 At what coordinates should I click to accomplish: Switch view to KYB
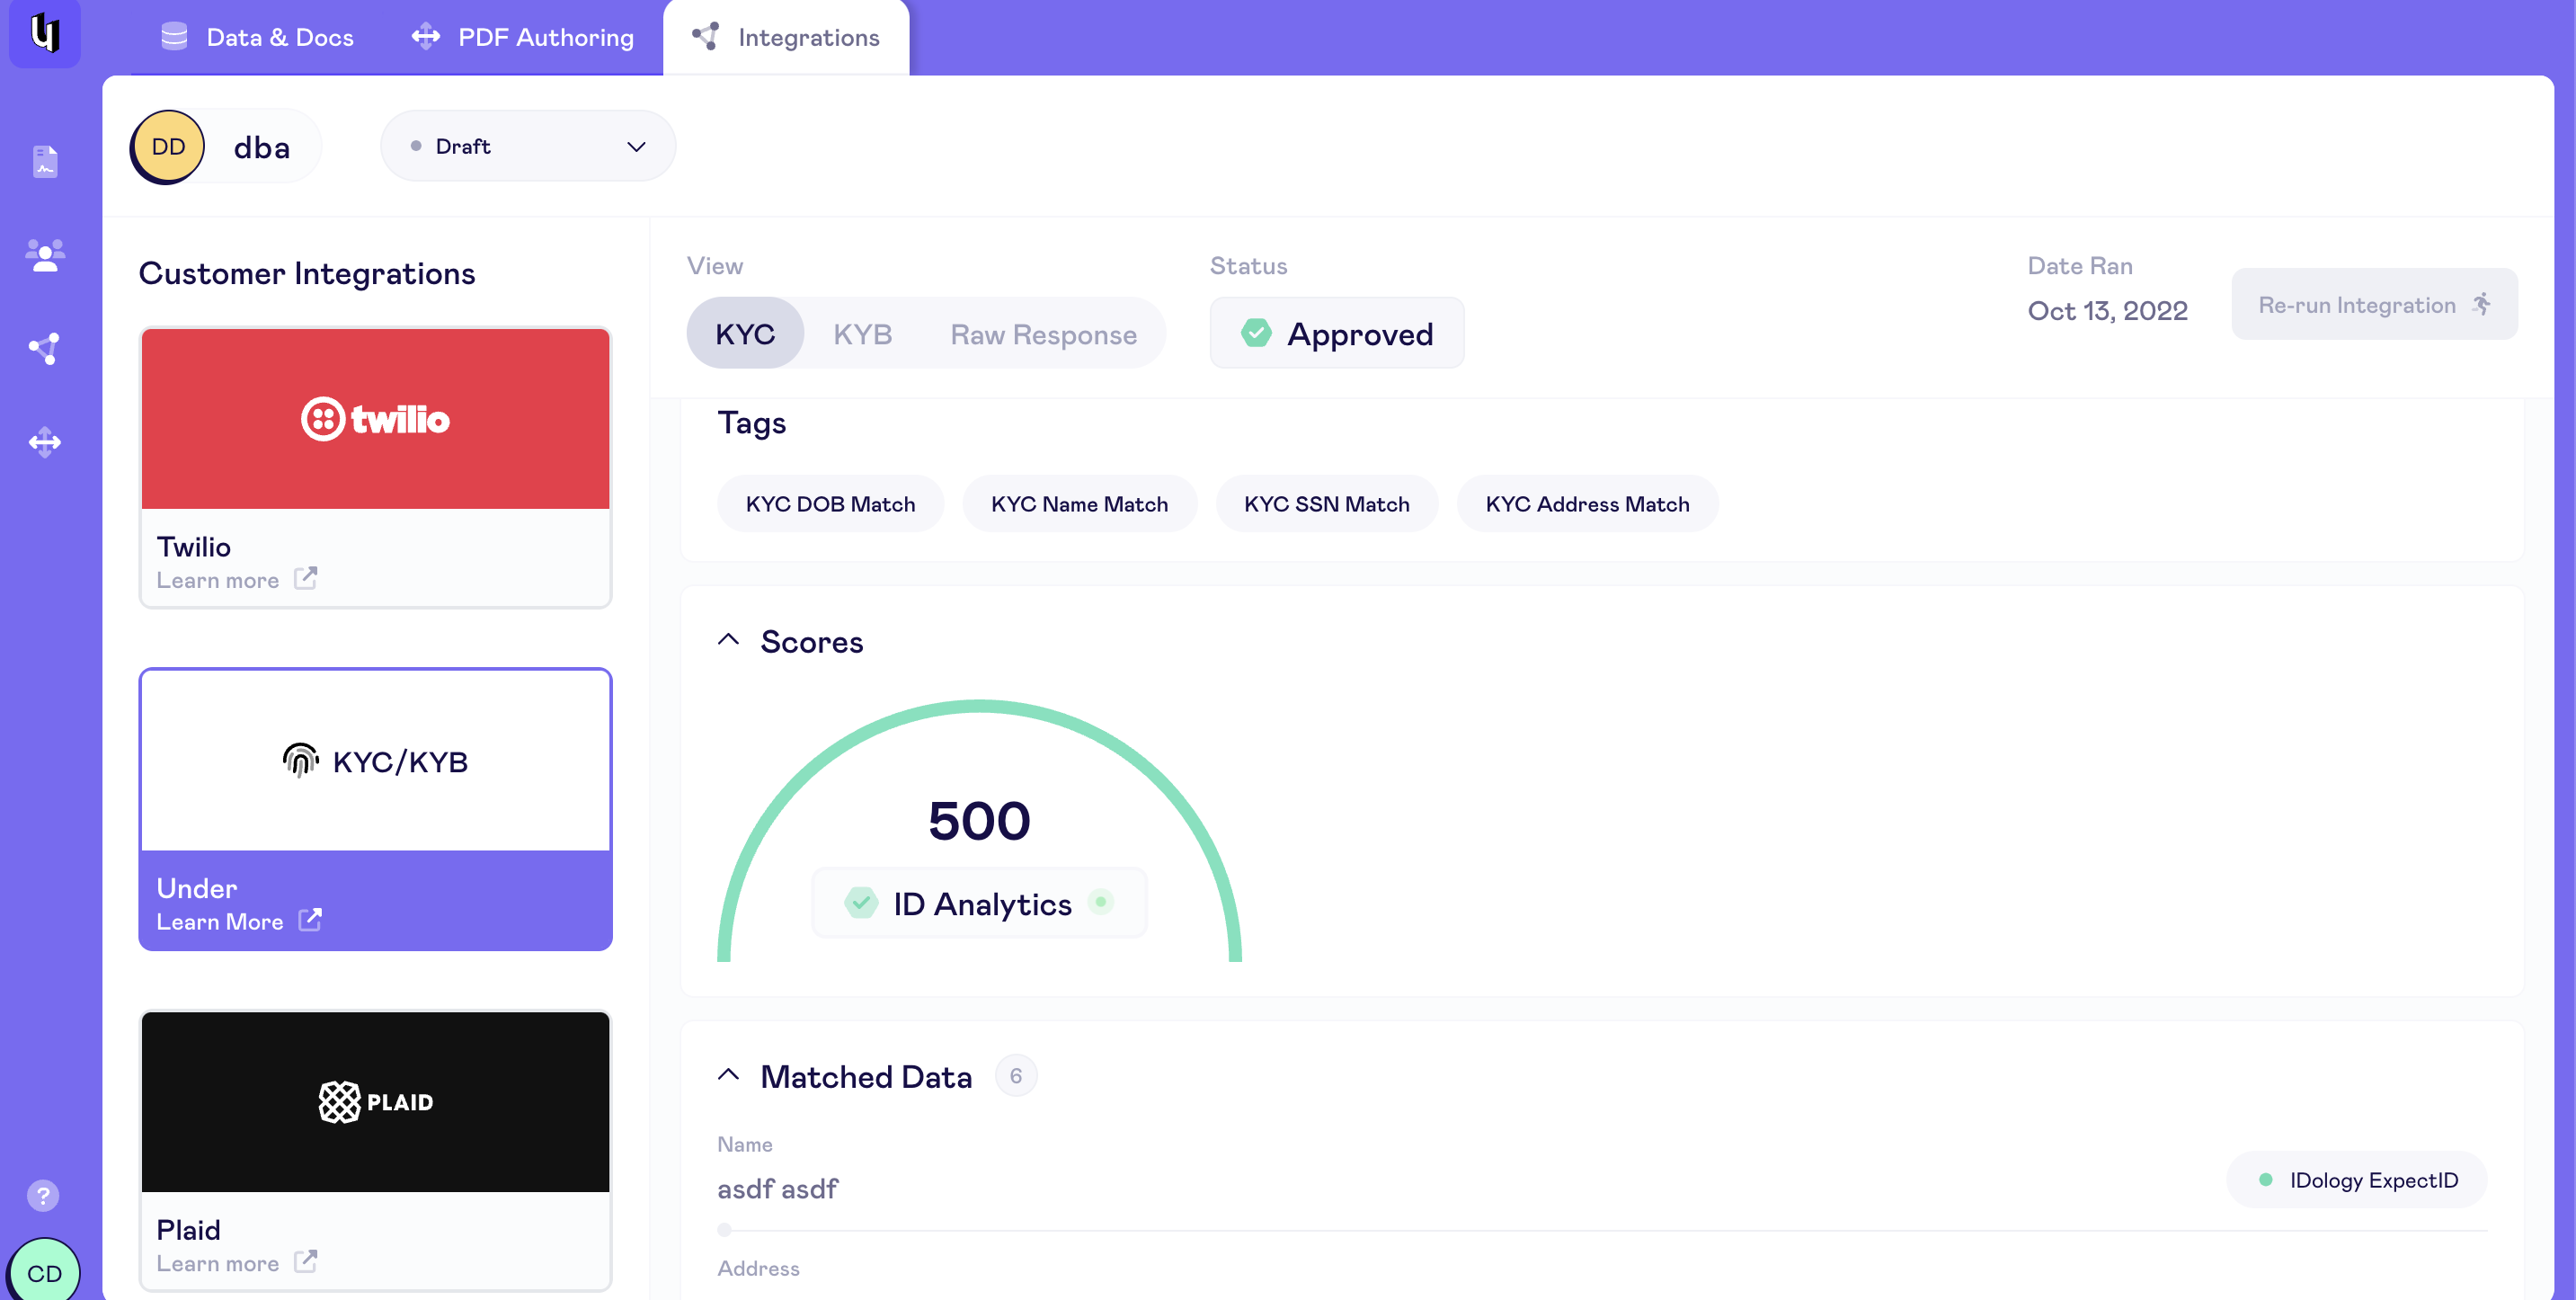click(862, 334)
